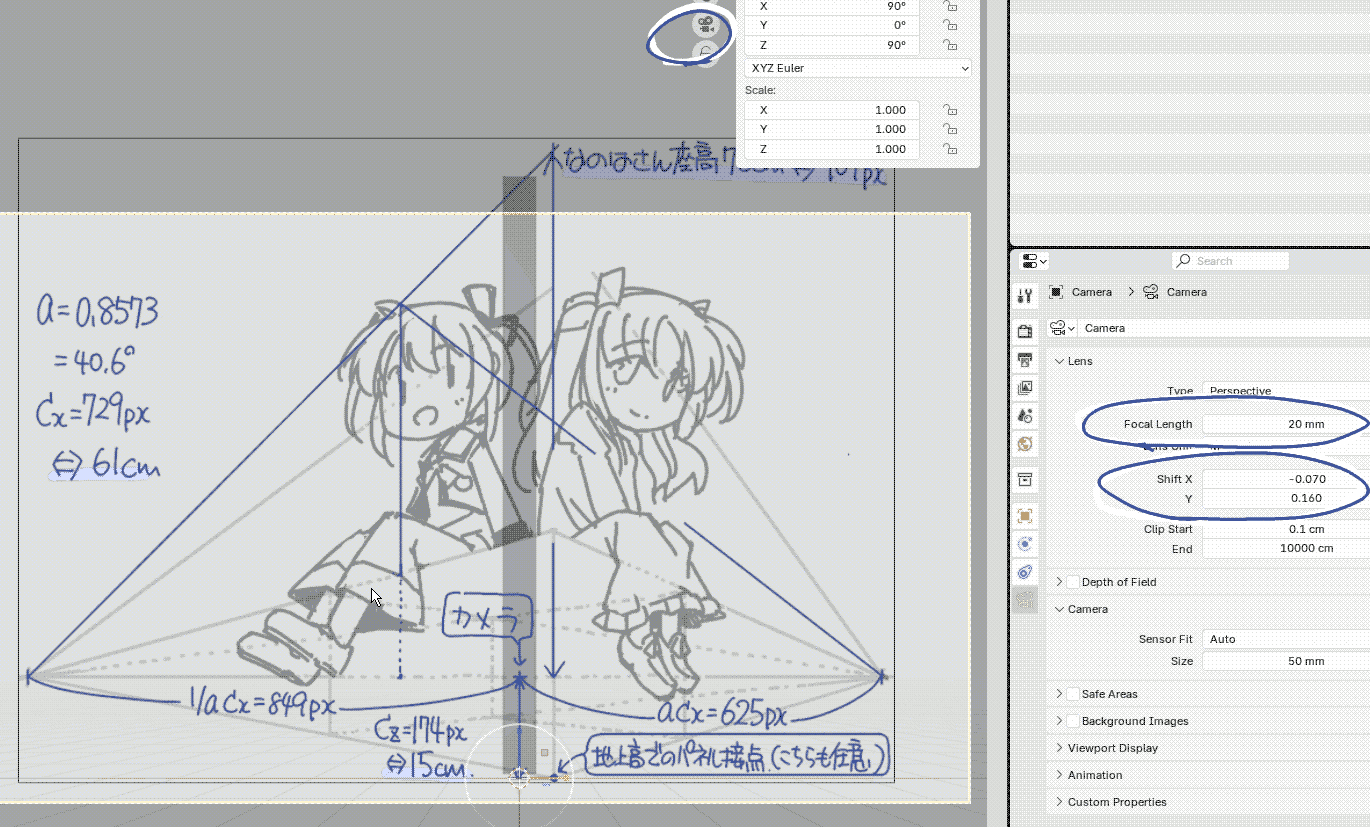This screenshot has width=1370, height=827.
Task: Click the Camera object icon in breadcrumb
Action: (x=1055, y=292)
